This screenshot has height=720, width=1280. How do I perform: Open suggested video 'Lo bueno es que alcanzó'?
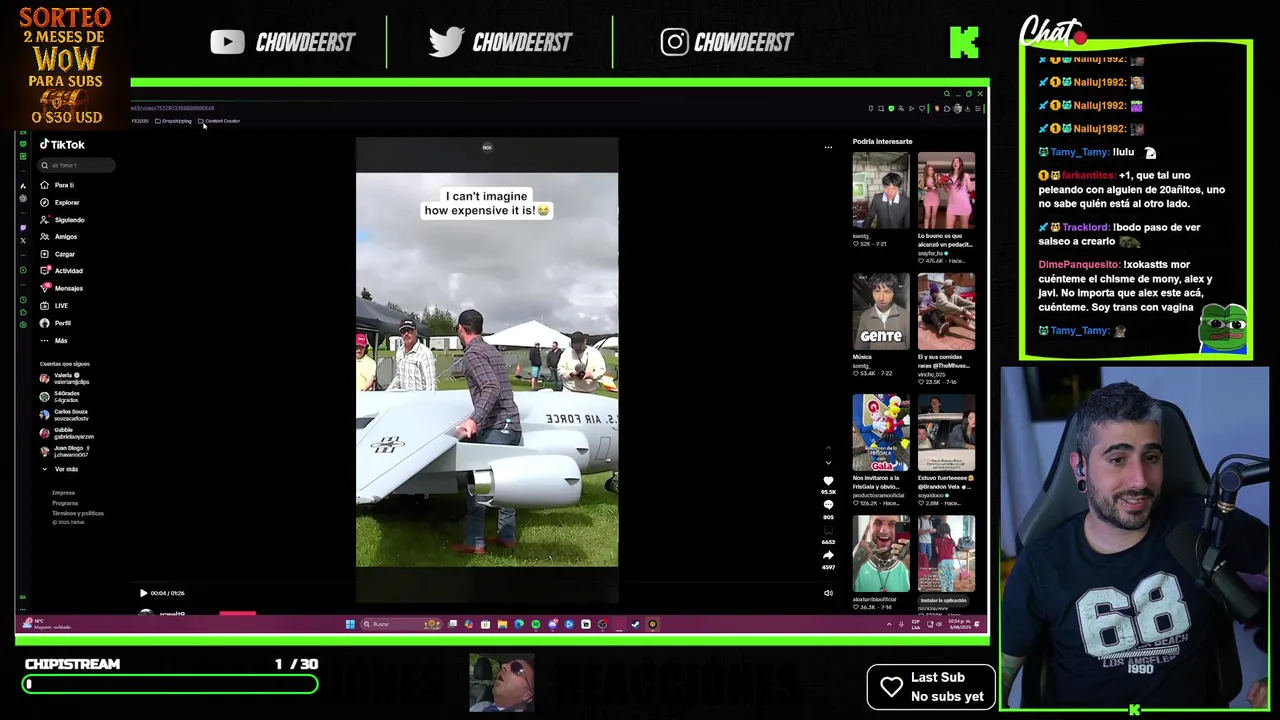coord(946,191)
